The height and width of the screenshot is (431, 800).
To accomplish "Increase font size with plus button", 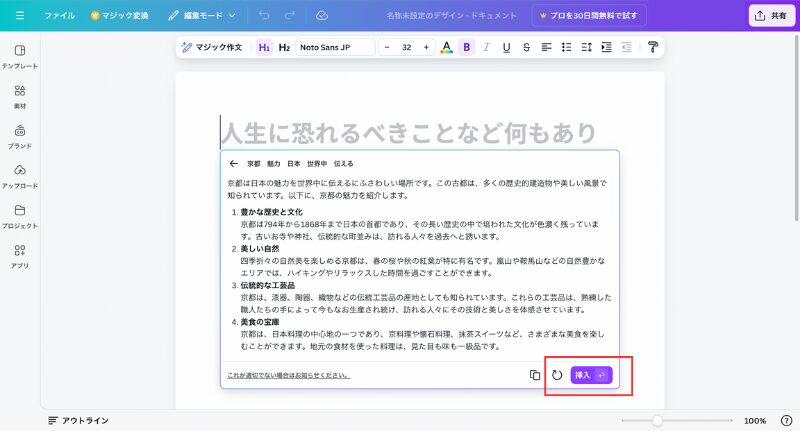I will click(x=426, y=47).
